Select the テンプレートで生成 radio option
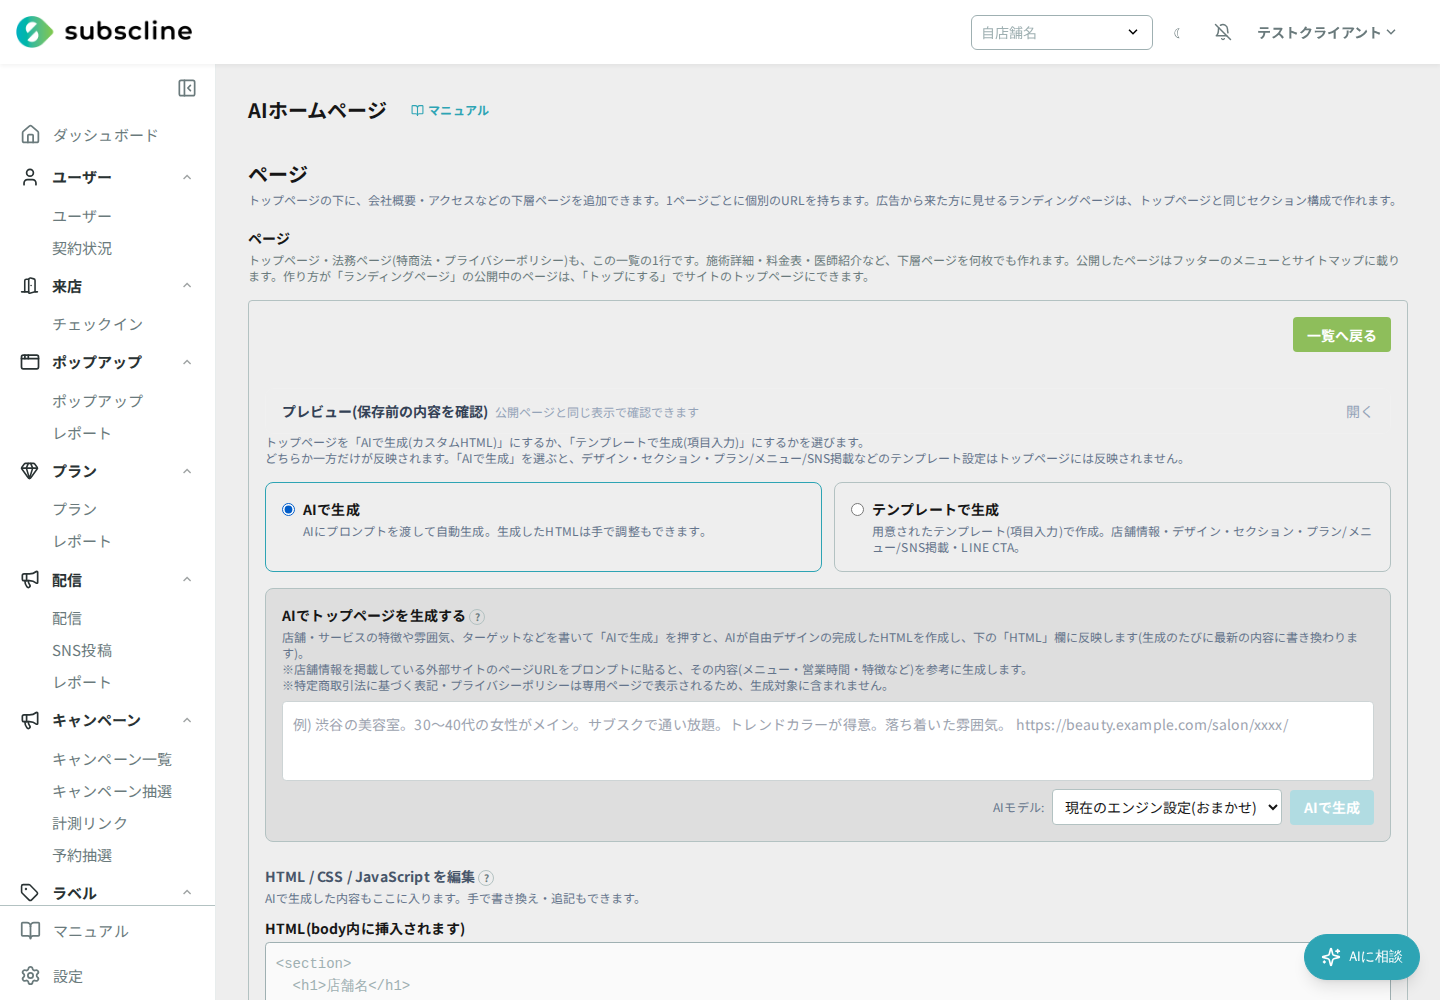1440x1000 pixels. (858, 510)
